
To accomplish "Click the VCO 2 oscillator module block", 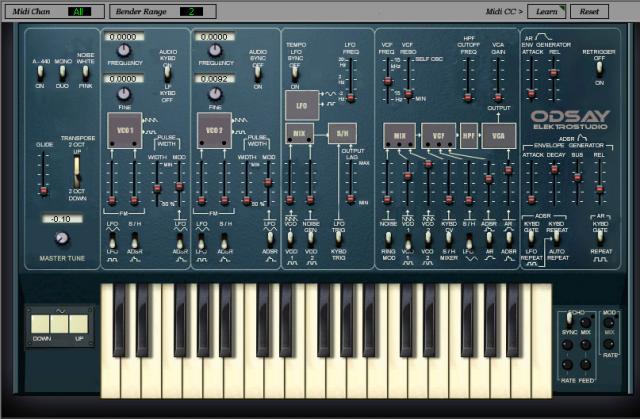I will (x=214, y=133).
